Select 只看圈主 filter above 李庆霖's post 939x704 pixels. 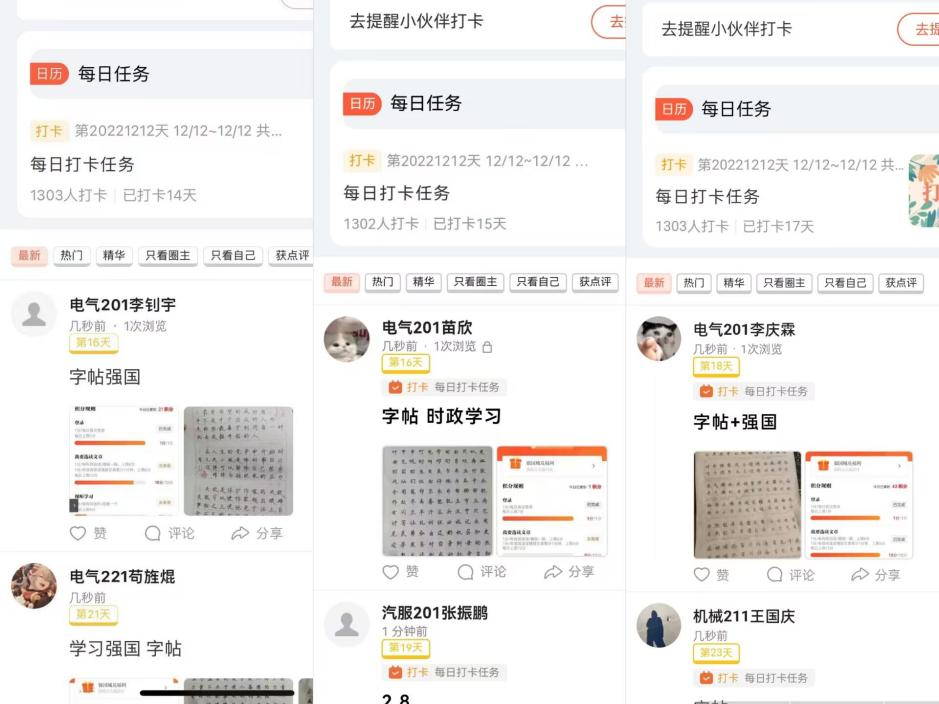tap(784, 283)
